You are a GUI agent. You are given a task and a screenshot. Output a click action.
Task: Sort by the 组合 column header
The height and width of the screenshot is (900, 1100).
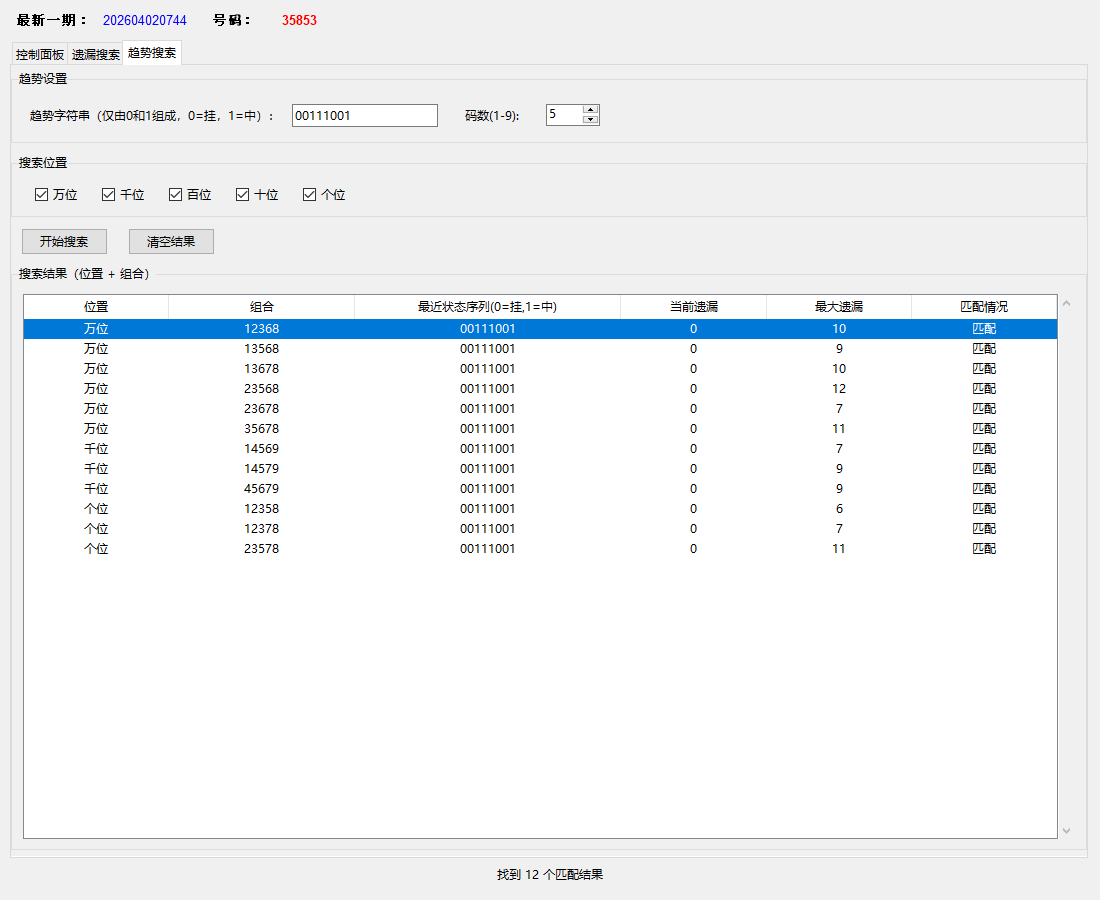(261, 307)
